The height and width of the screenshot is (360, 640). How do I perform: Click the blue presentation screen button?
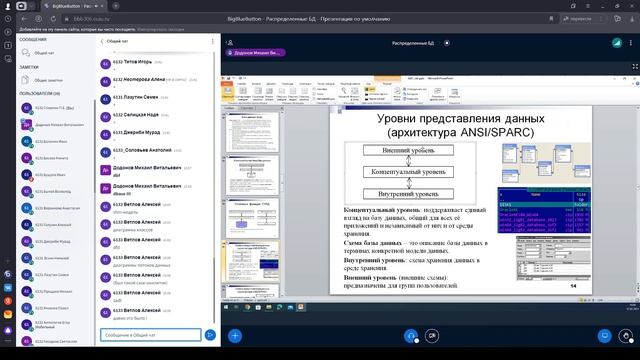pyautogui.click(x=604, y=336)
